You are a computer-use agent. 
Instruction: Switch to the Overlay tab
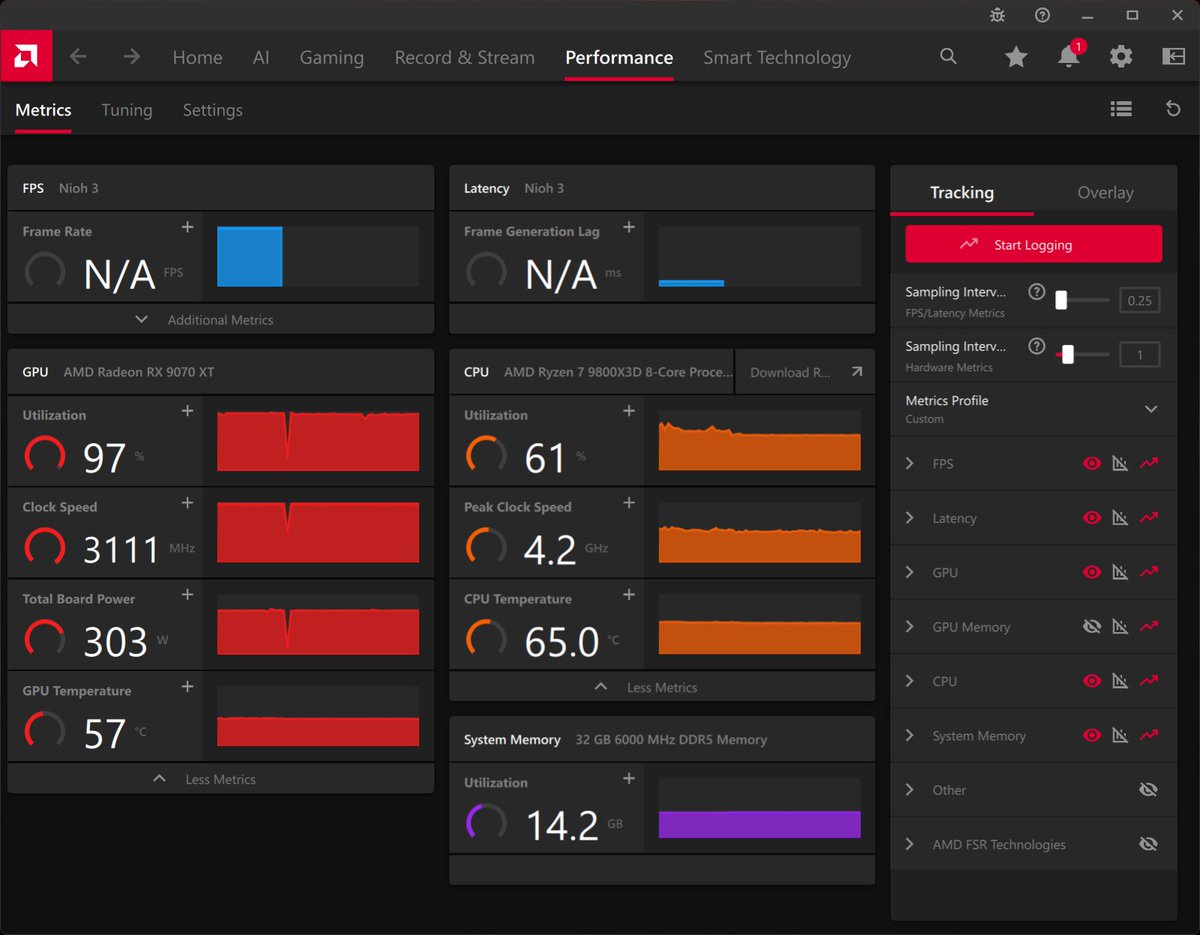pos(1105,192)
